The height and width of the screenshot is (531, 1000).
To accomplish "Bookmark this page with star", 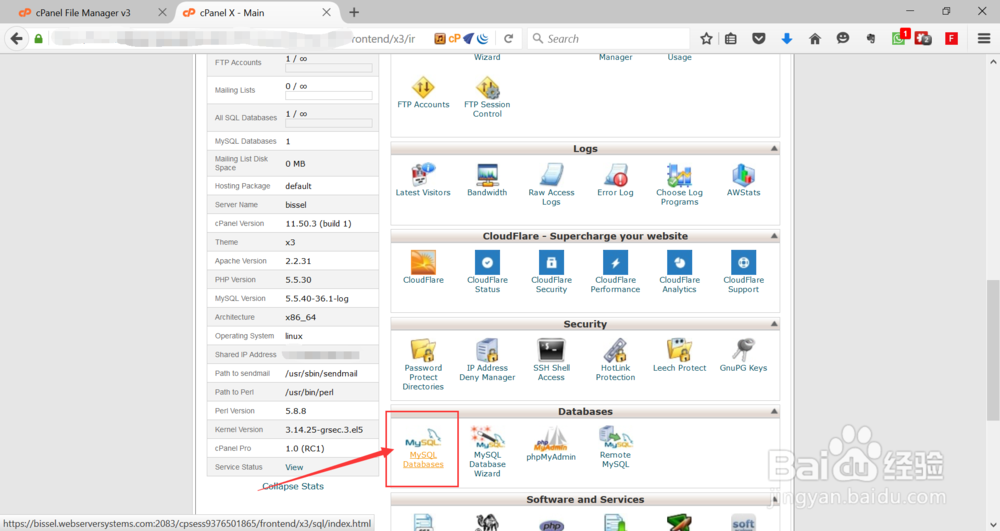I will [706, 39].
